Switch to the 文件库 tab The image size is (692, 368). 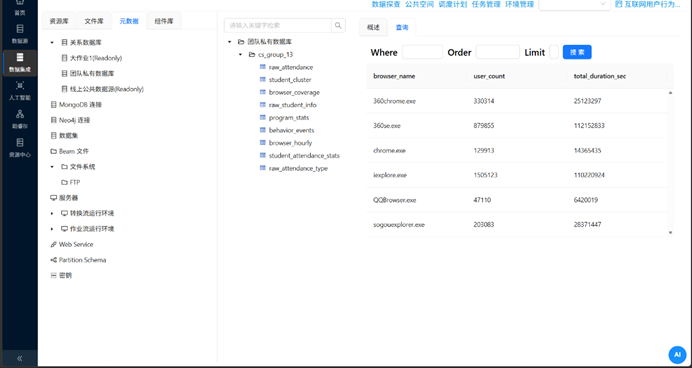pyautogui.click(x=94, y=21)
